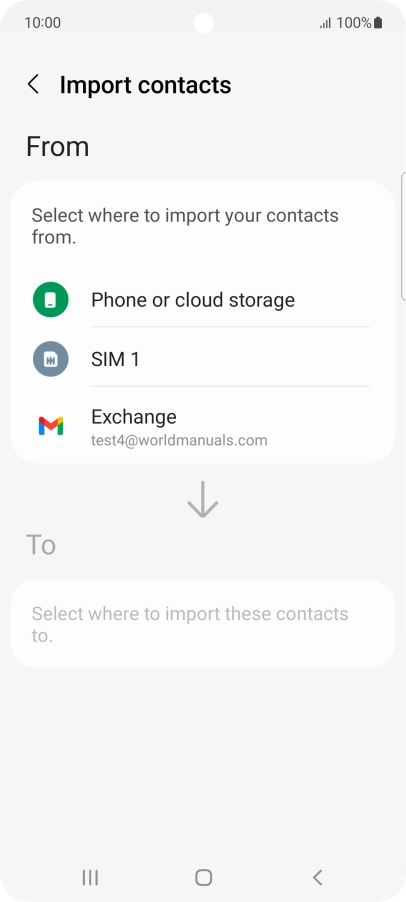Tap the SIM 1 card icon
The image size is (406, 902).
tap(51, 359)
